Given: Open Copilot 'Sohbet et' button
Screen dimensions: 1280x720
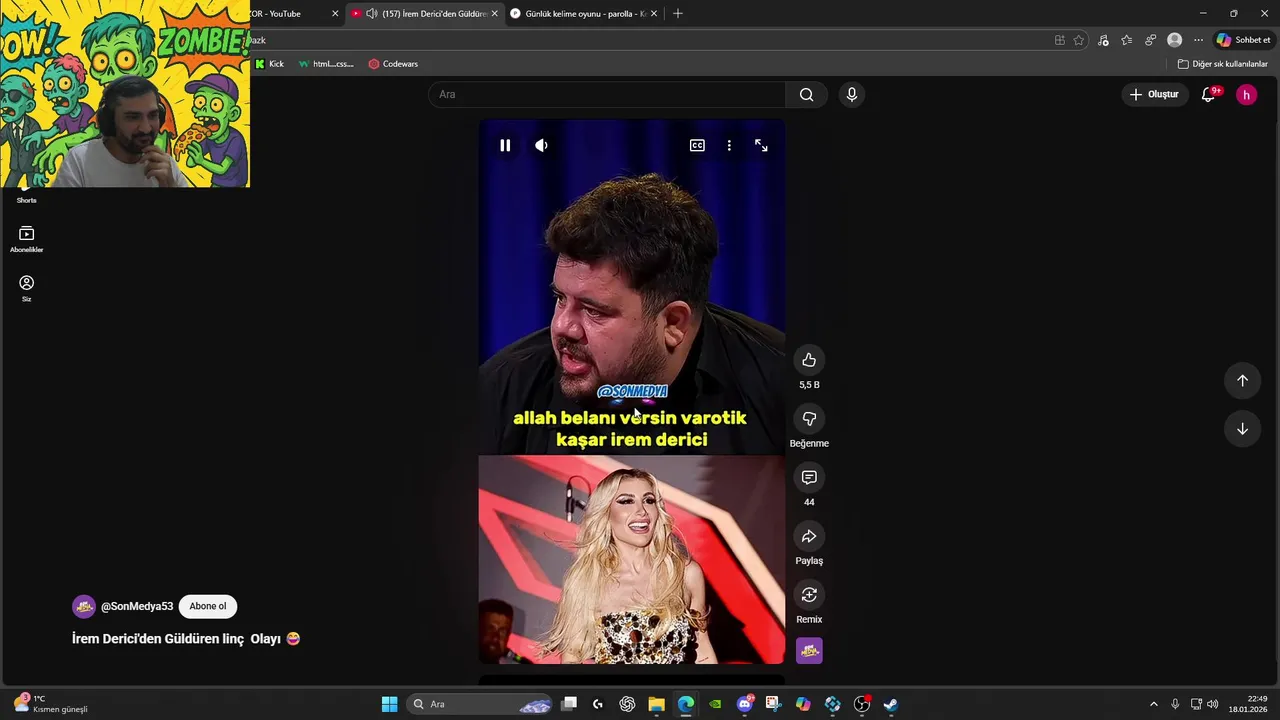Looking at the screenshot, I should 1243,40.
